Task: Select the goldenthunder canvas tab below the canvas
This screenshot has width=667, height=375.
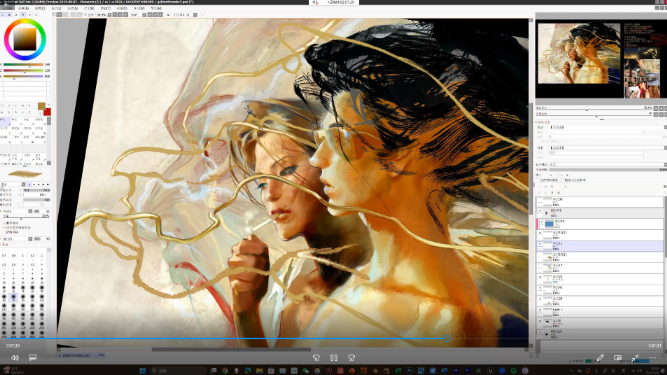Action: tap(81, 355)
